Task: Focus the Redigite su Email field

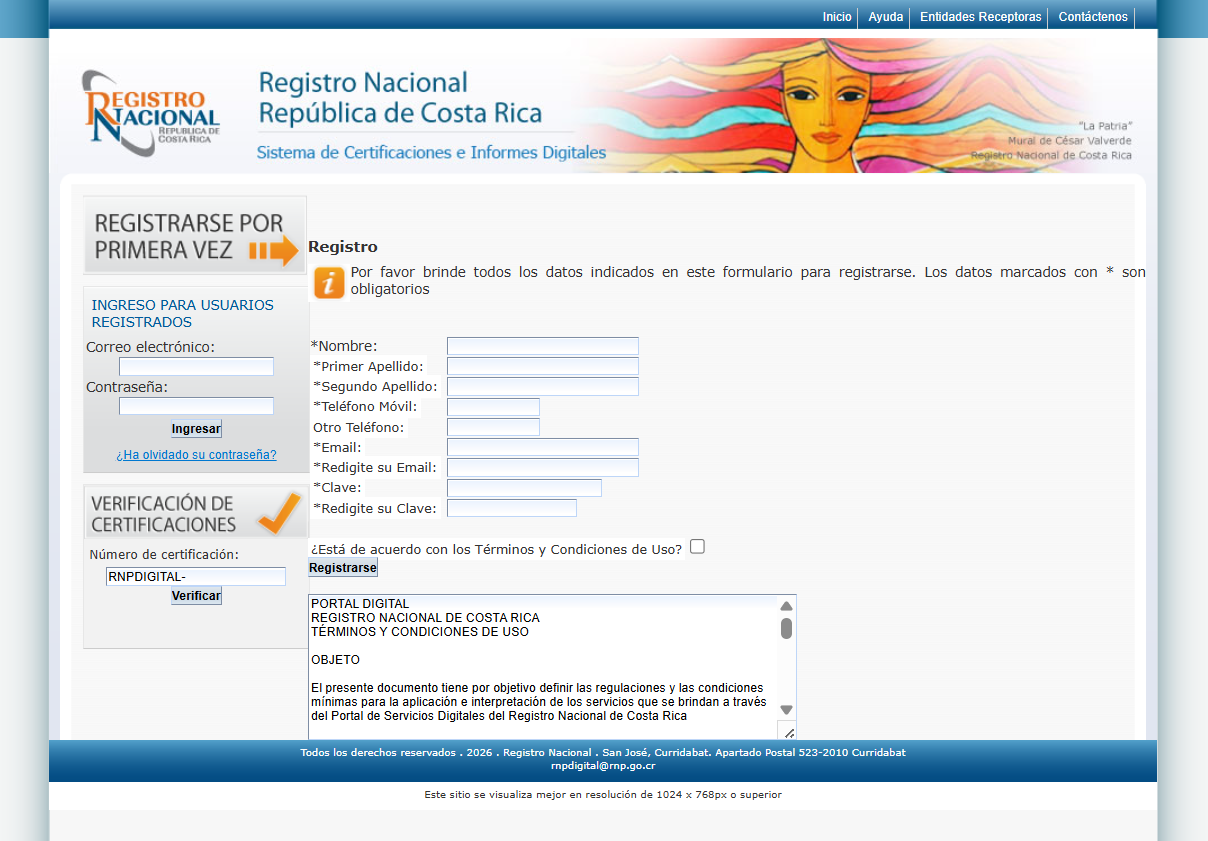Action: coord(543,467)
